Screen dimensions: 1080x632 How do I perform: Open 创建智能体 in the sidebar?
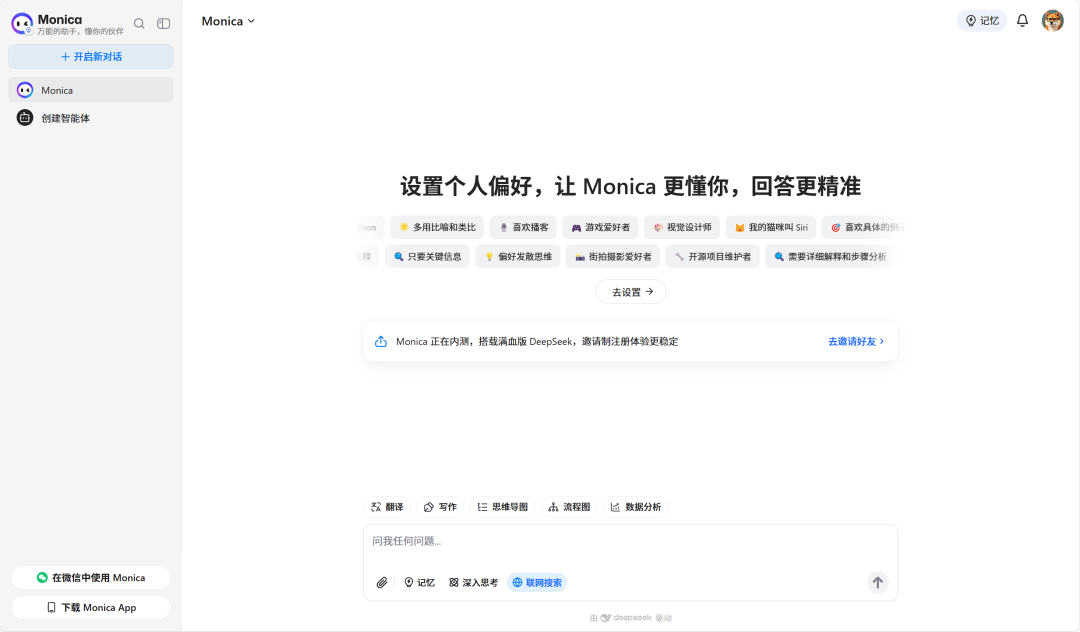tap(91, 118)
